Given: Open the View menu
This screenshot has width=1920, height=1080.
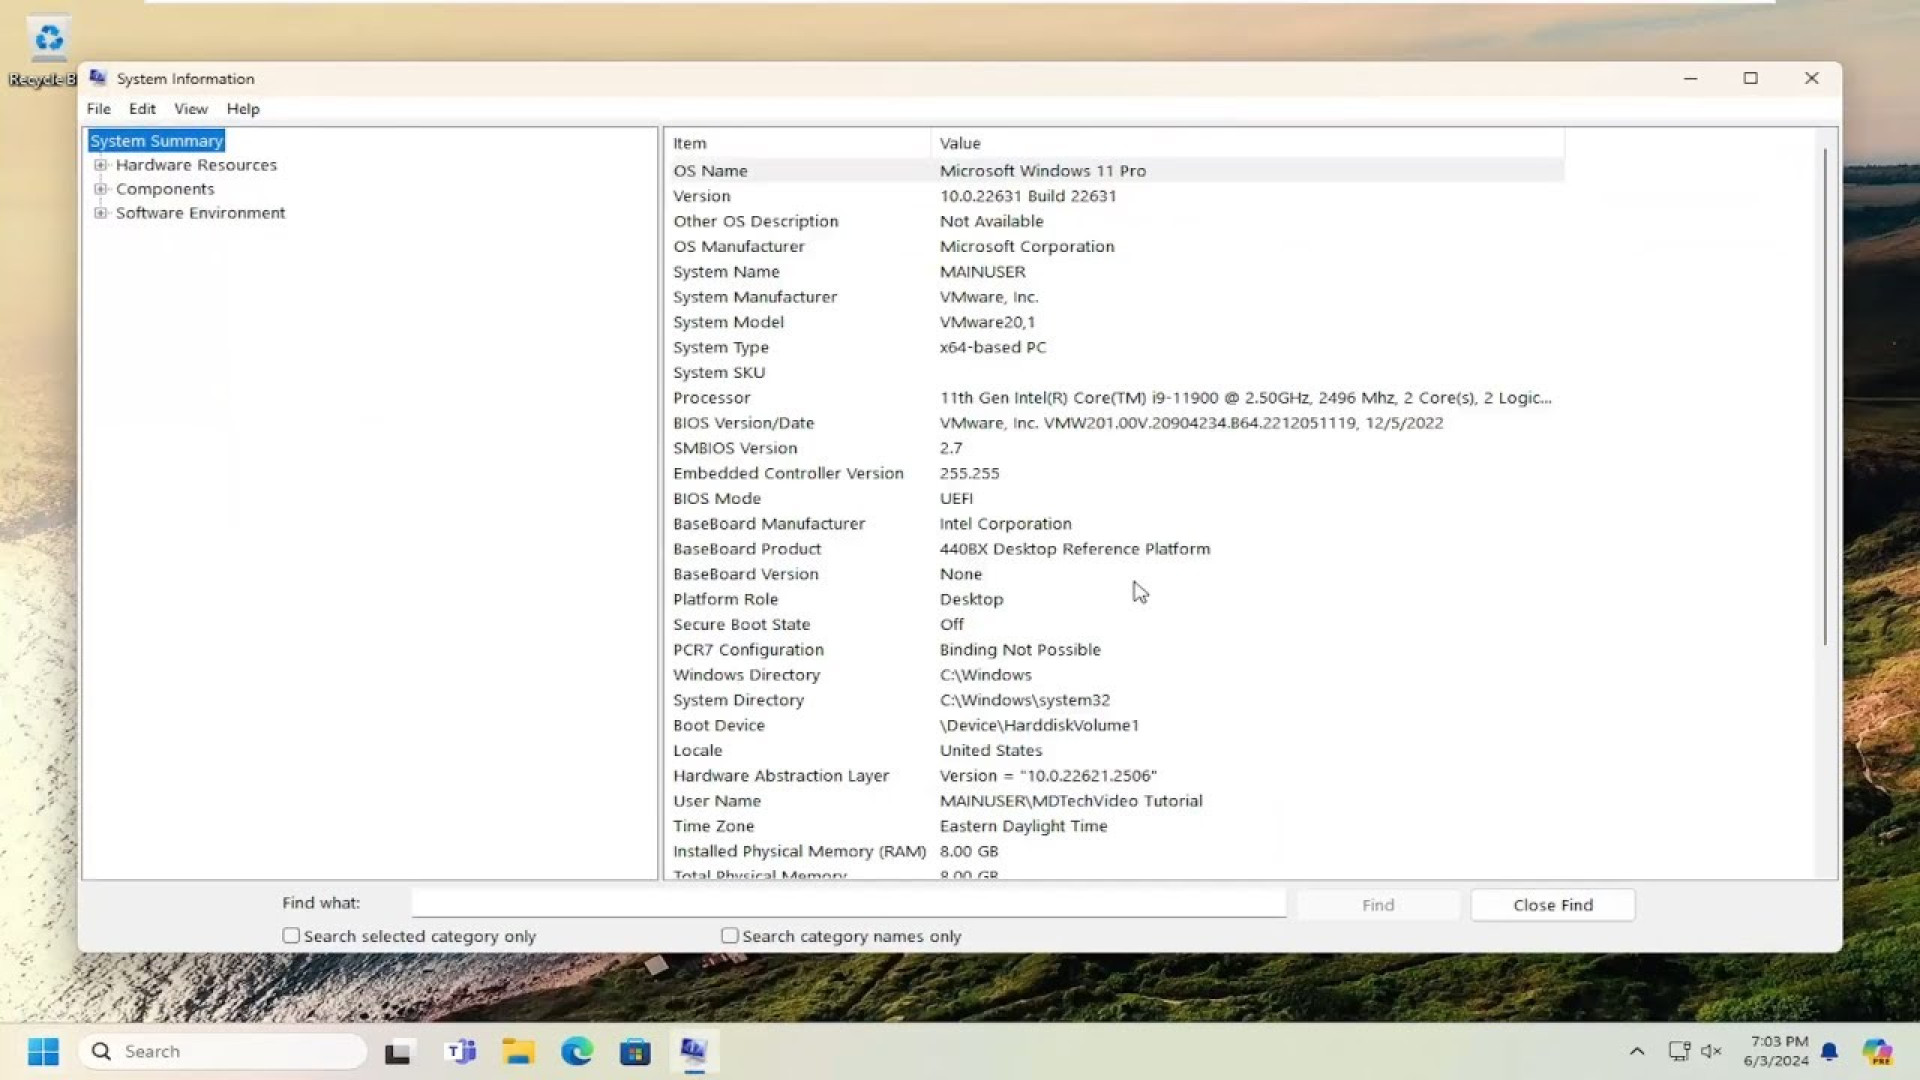Looking at the screenshot, I should [x=191, y=109].
